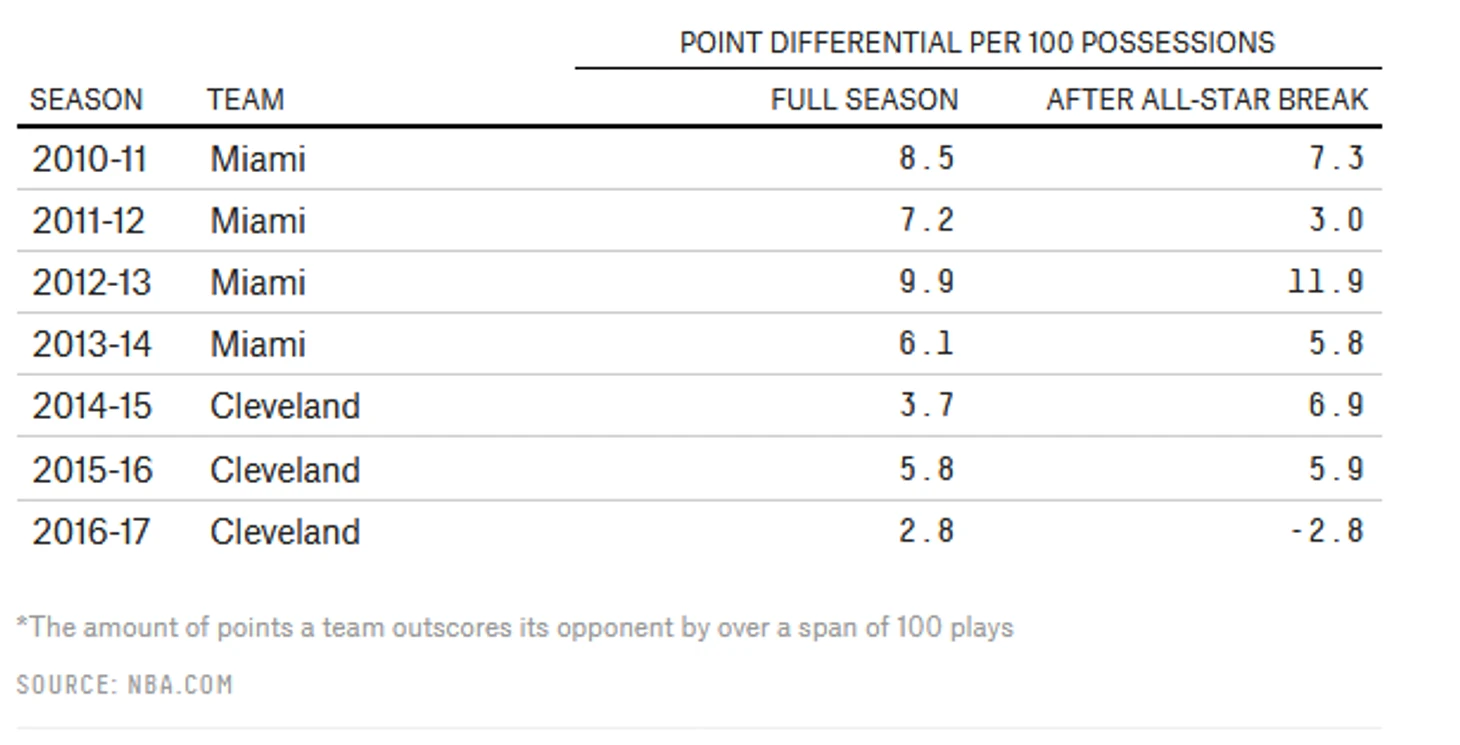Click Miami in the 2013-14 row
Image resolution: width=1460 pixels, height=745 pixels.
point(257,345)
